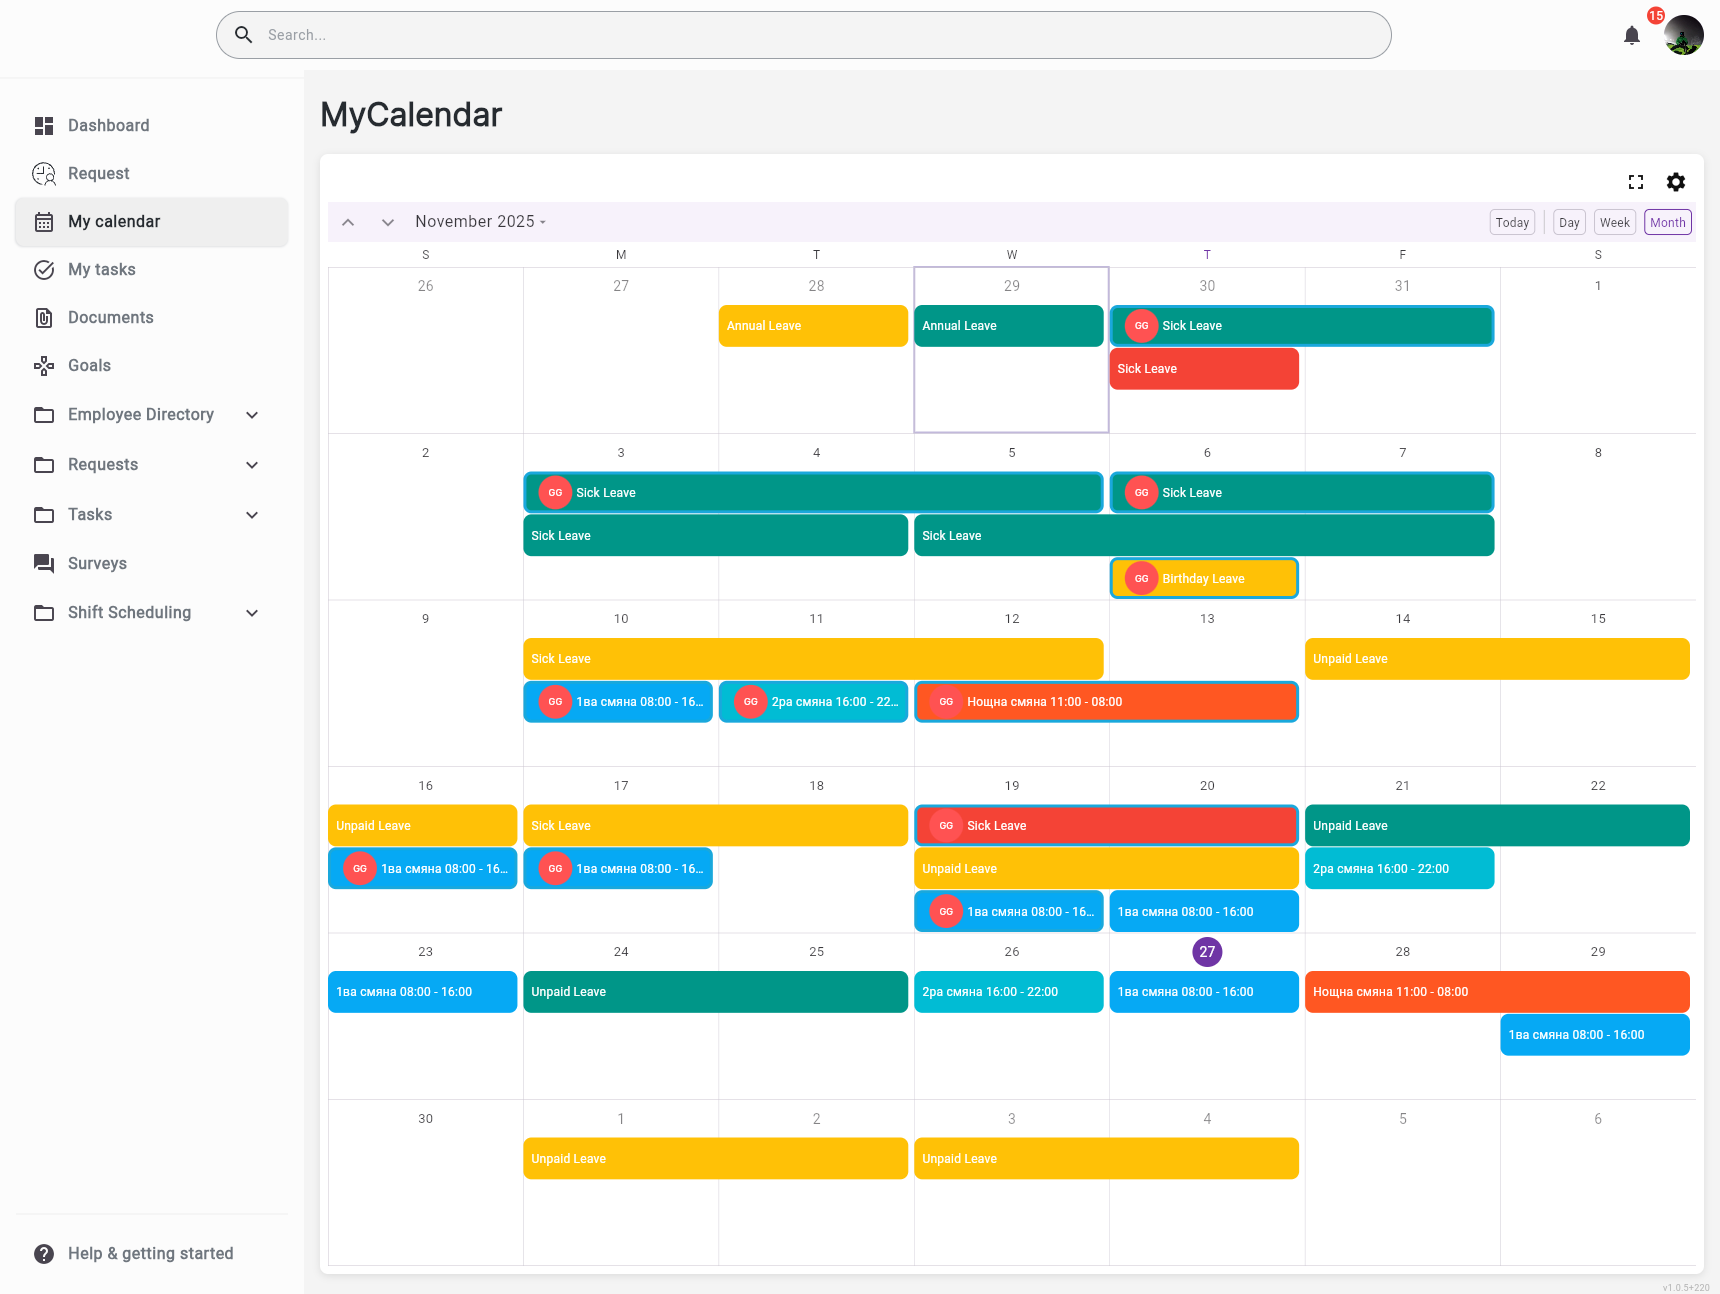Open Help & getting started
Image resolution: width=1720 pixels, height=1294 pixels.
click(x=150, y=1254)
